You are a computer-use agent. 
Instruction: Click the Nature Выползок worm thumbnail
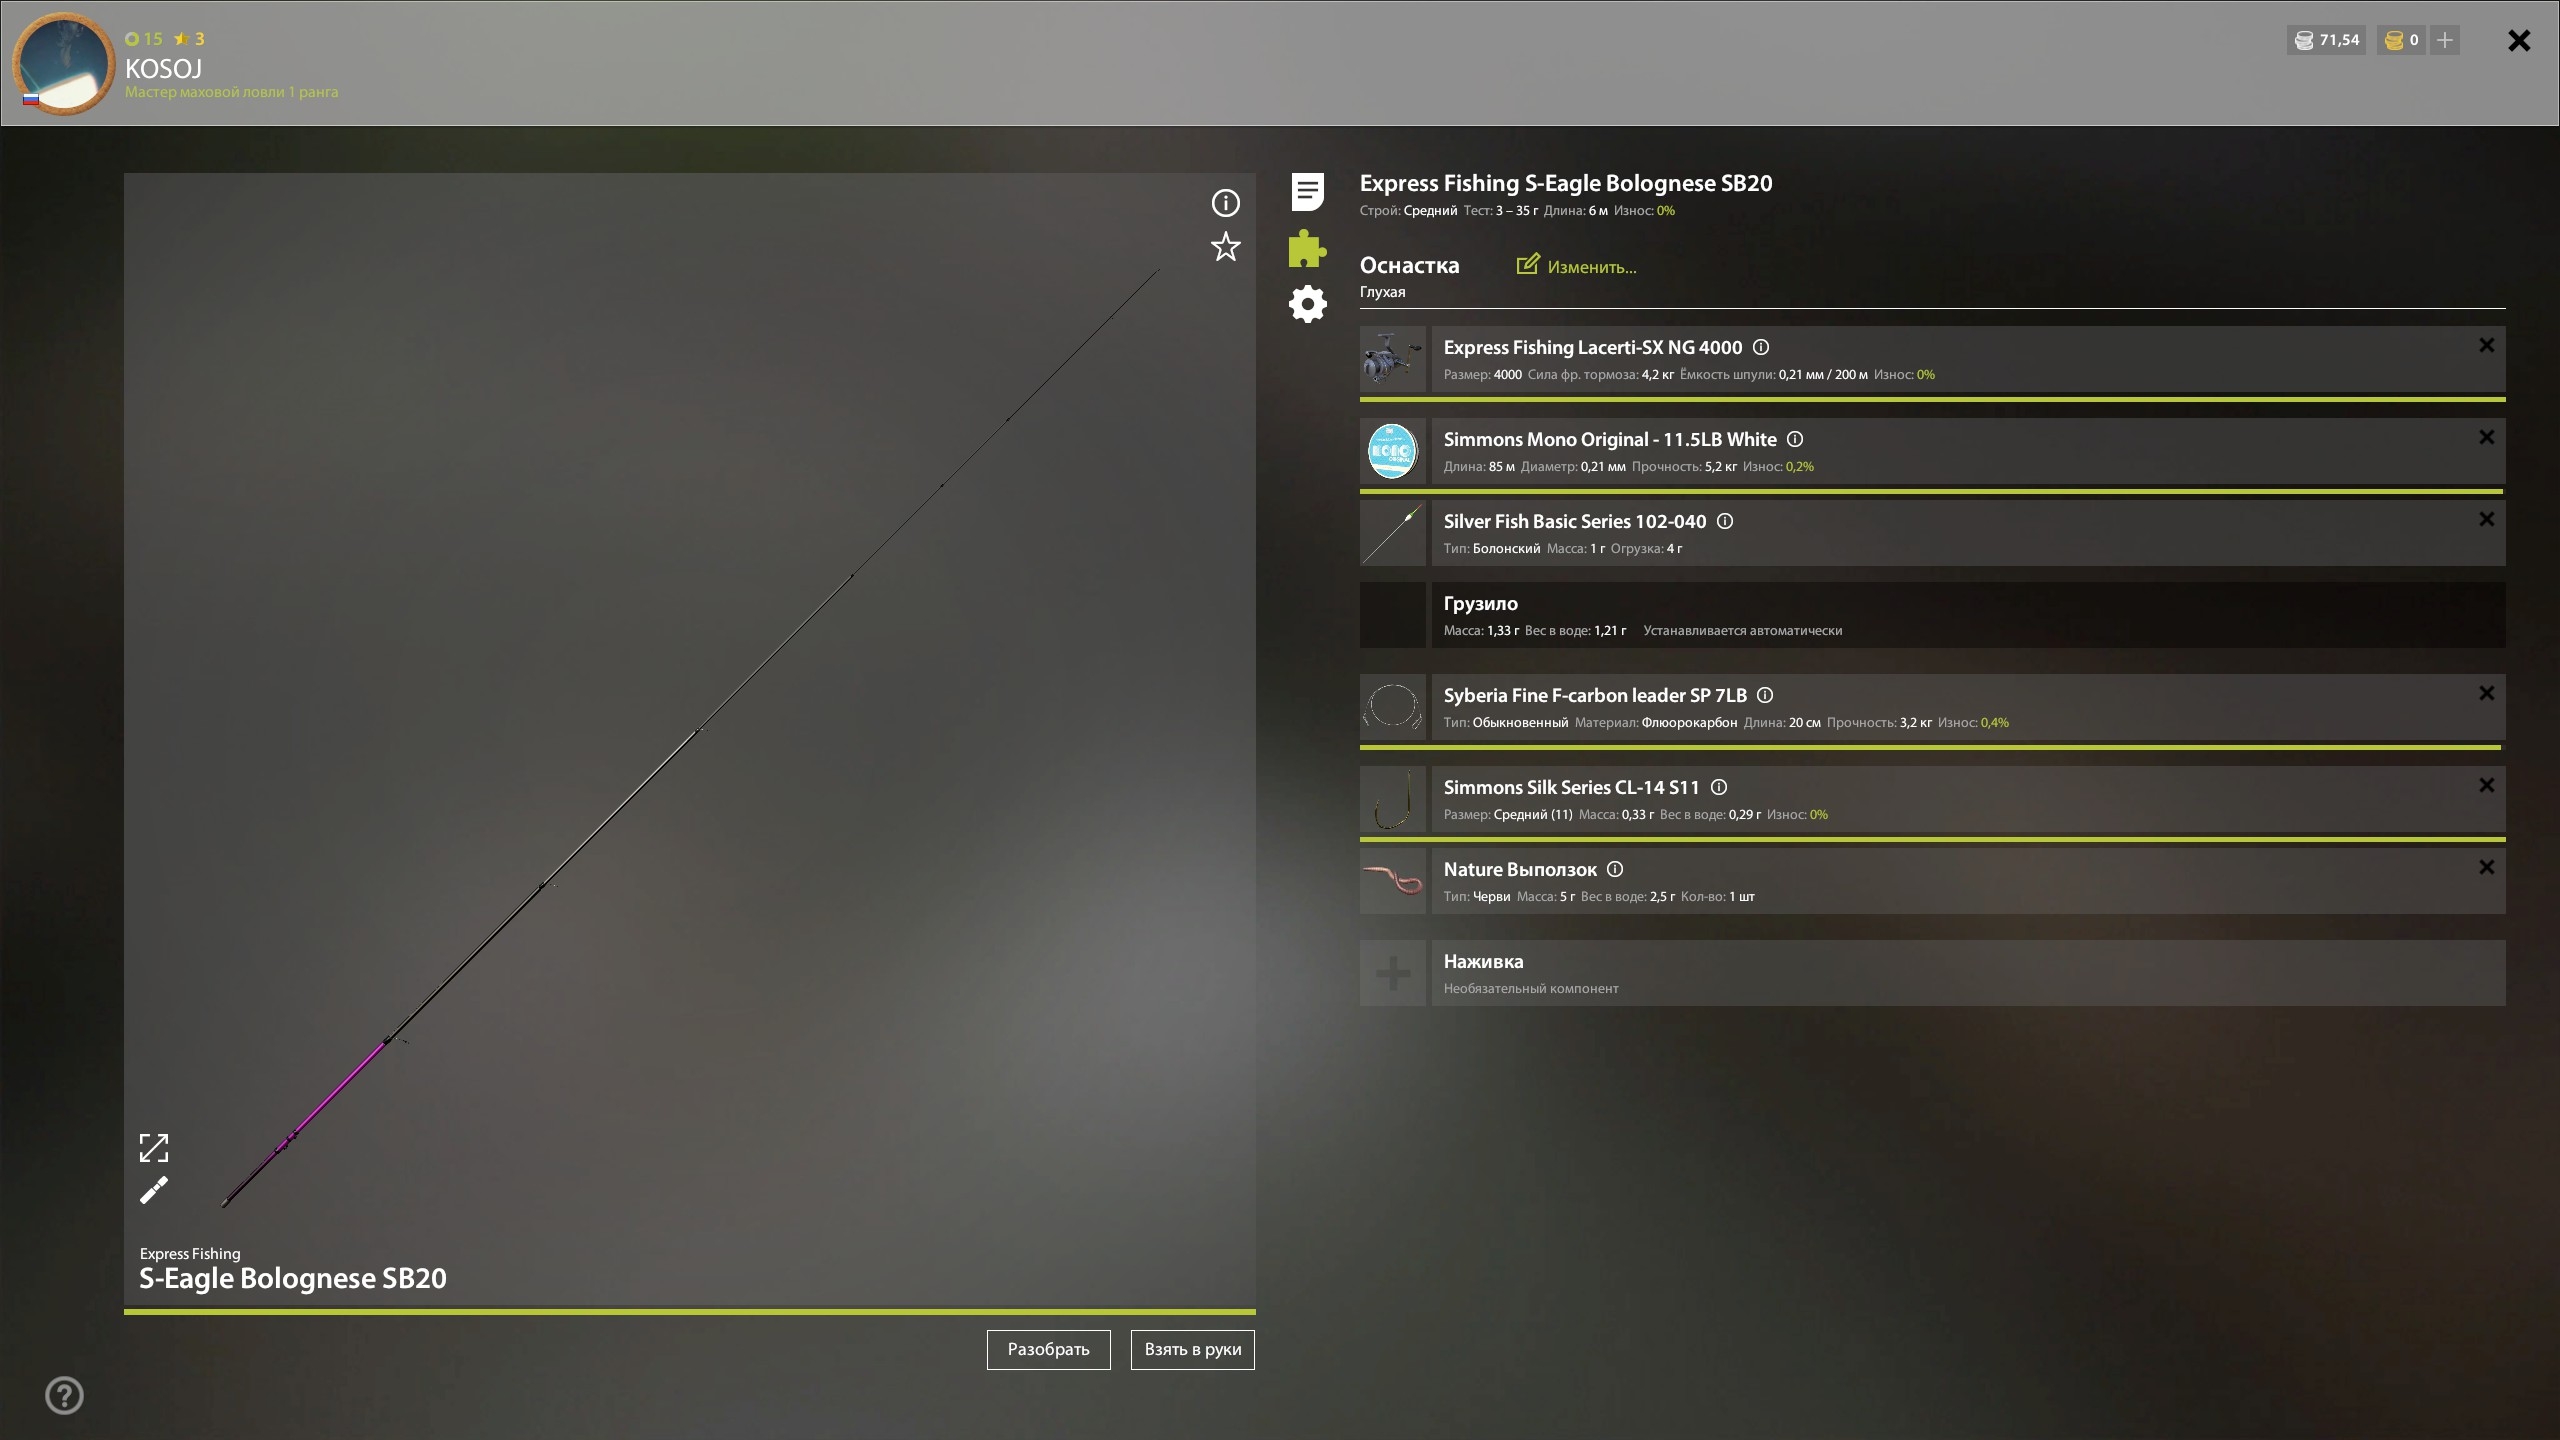click(1392, 881)
